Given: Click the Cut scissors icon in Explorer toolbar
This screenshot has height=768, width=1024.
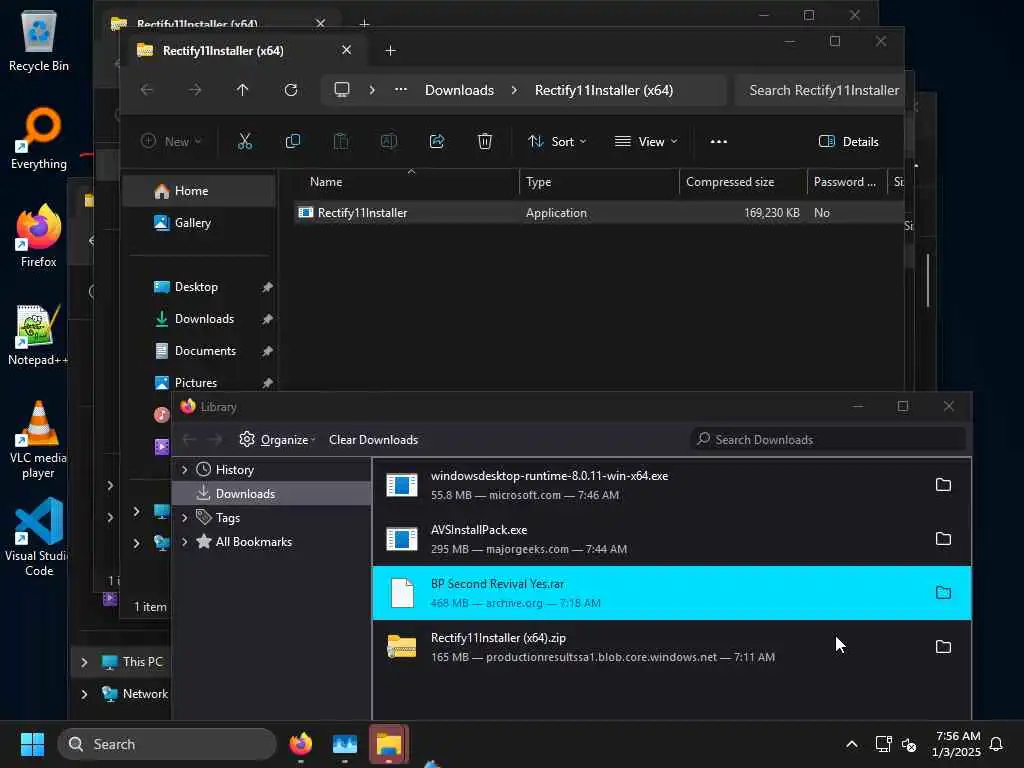Looking at the screenshot, I should click(245, 141).
